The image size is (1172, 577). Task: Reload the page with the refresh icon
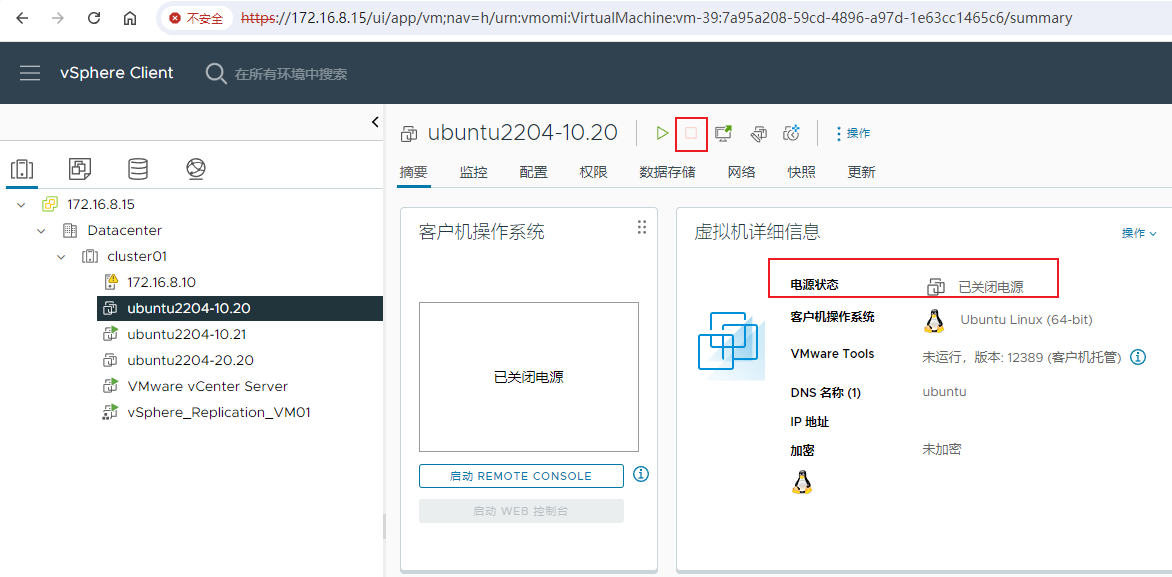[94, 19]
